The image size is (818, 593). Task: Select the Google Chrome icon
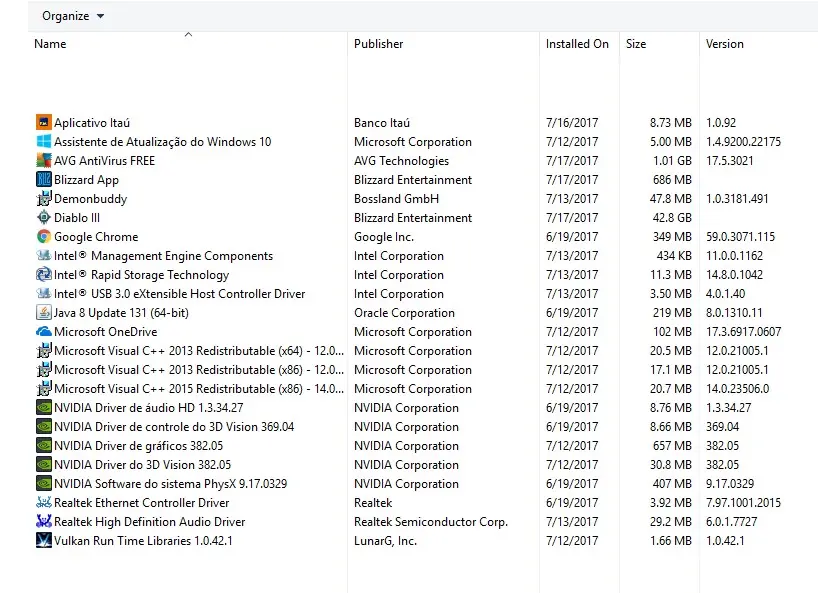(44, 237)
